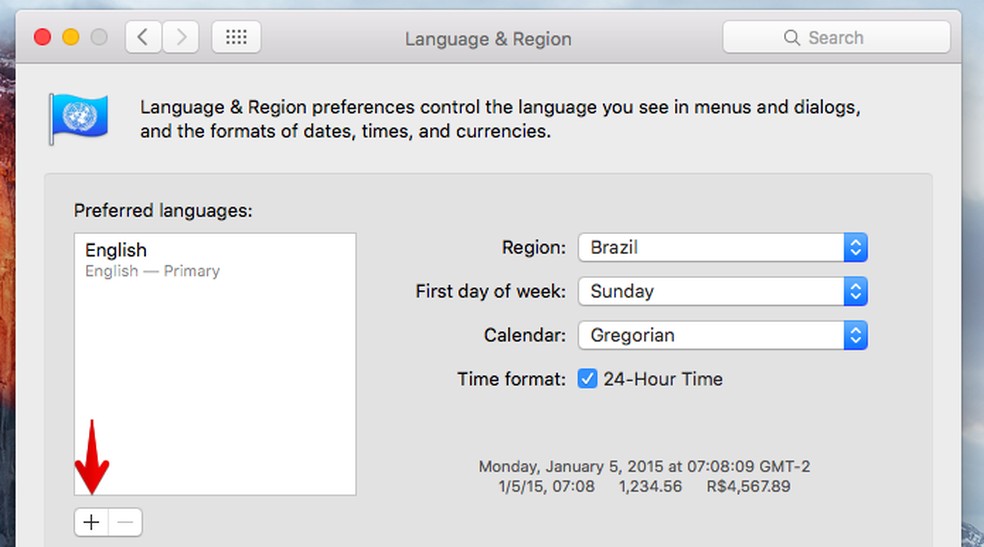Click the forward arrow navigation button
984x547 pixels.
point(180,38)
